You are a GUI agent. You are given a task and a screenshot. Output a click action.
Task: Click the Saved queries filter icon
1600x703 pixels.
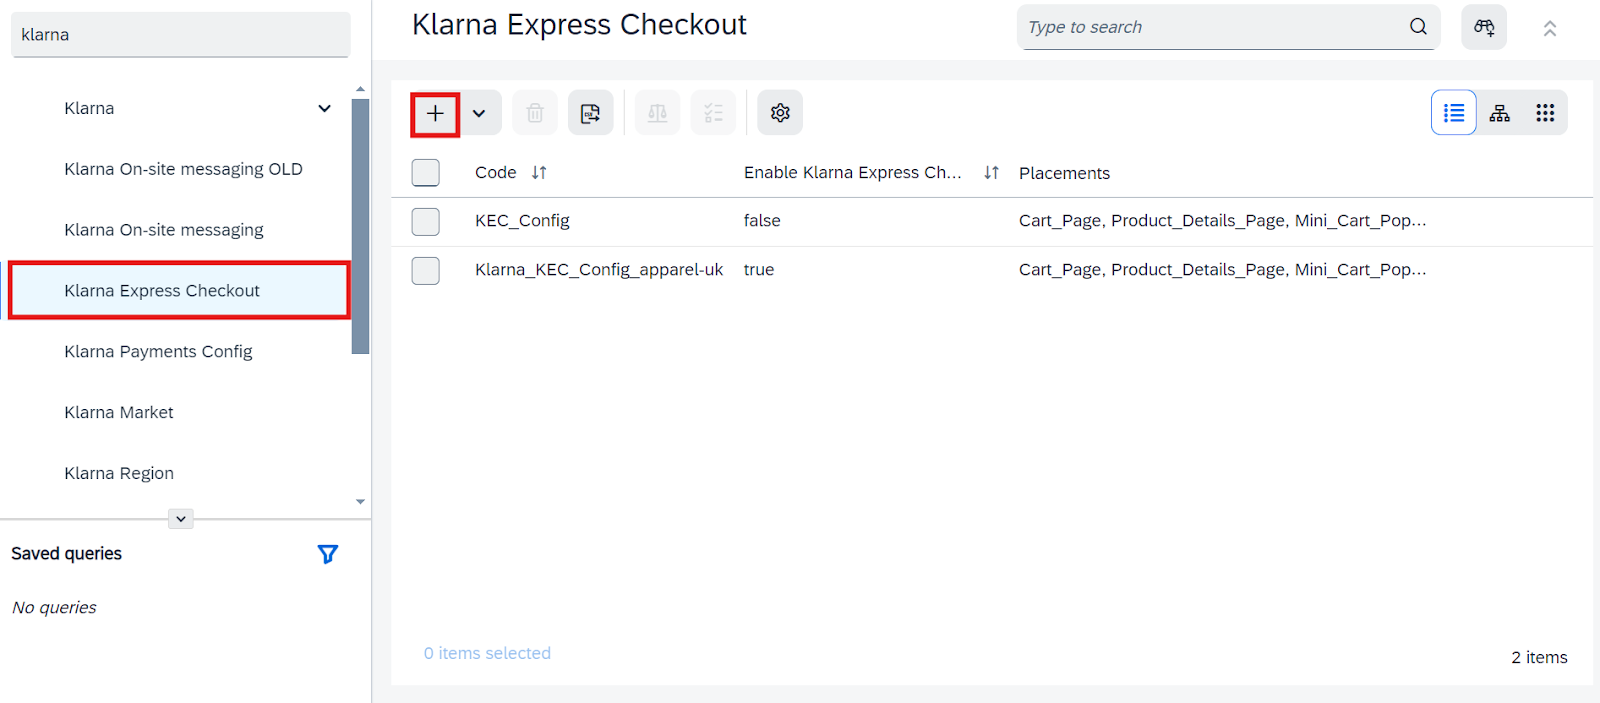[327, 554]
